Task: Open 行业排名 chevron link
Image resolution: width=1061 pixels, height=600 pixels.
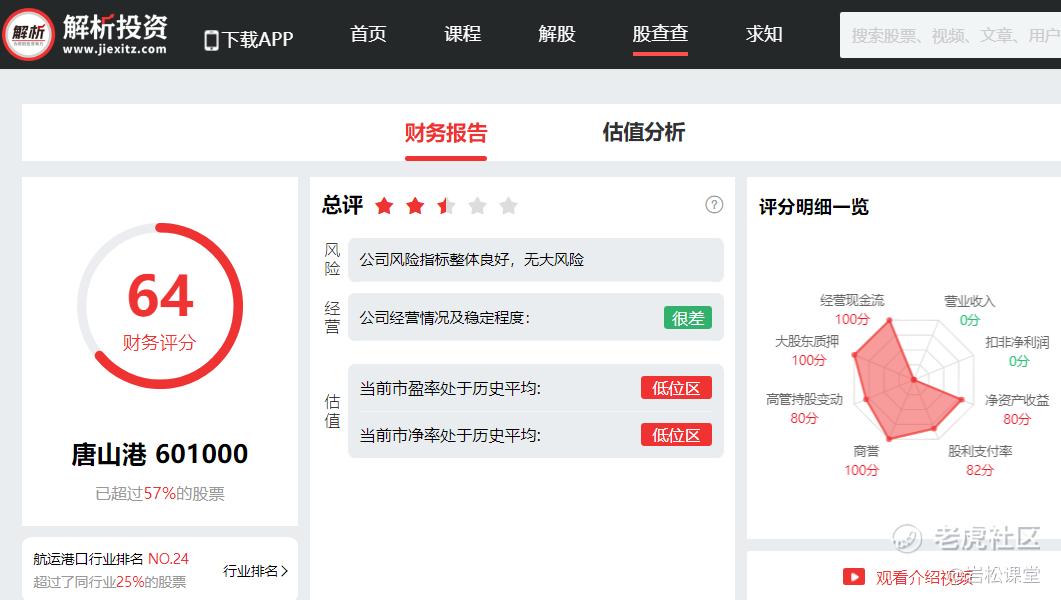Action: click(256, 571)
